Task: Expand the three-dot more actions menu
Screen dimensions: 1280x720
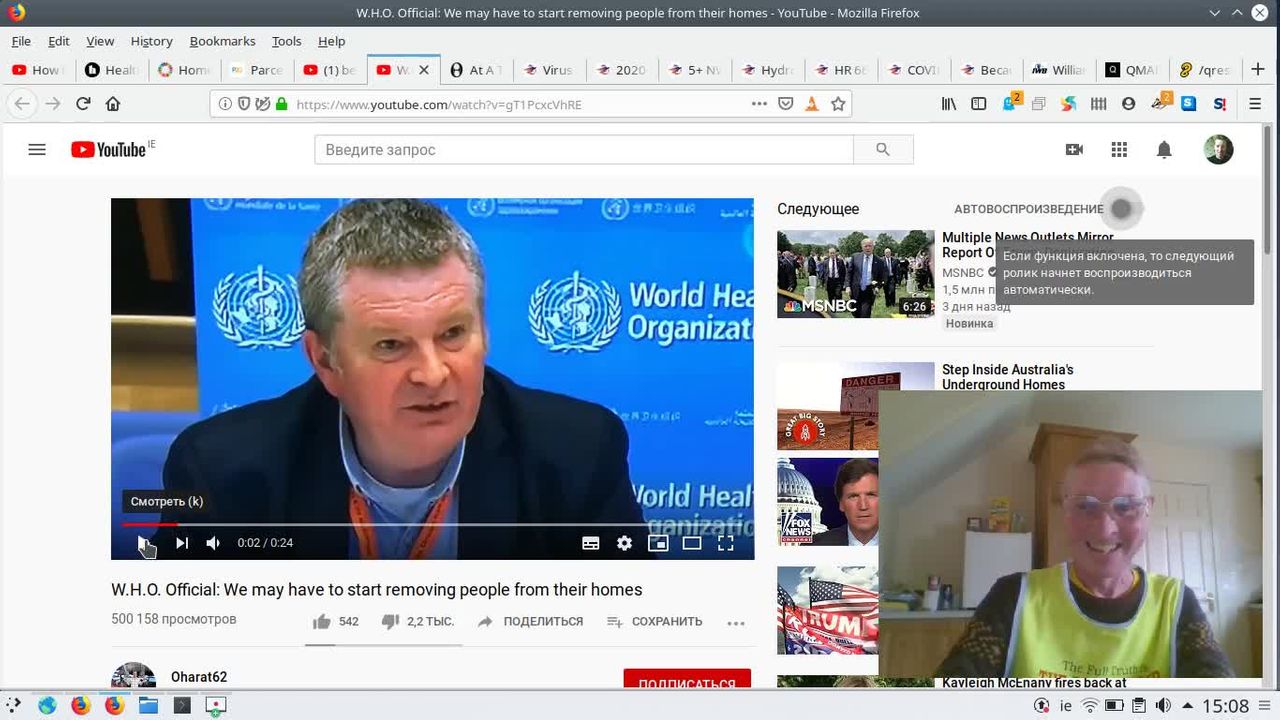Action: coord(736,623)
